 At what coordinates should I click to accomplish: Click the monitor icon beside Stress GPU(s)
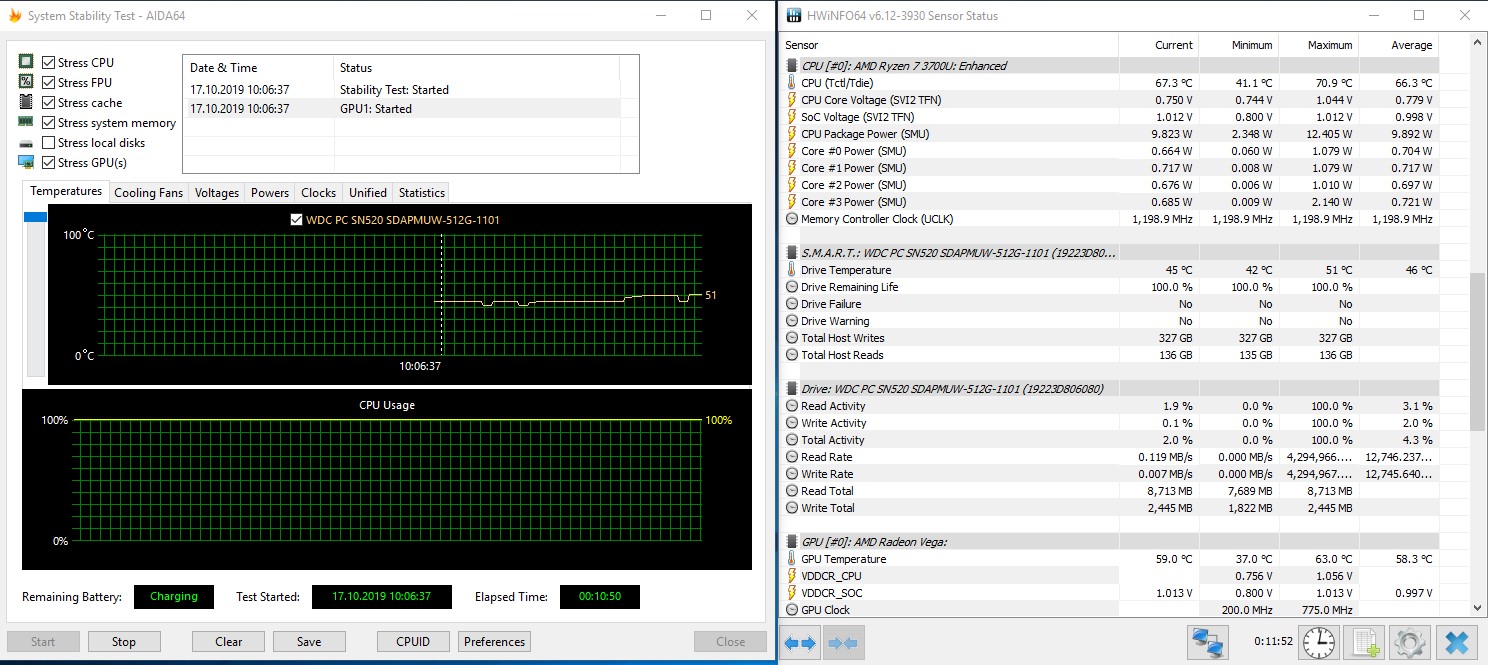click(26, 162)
